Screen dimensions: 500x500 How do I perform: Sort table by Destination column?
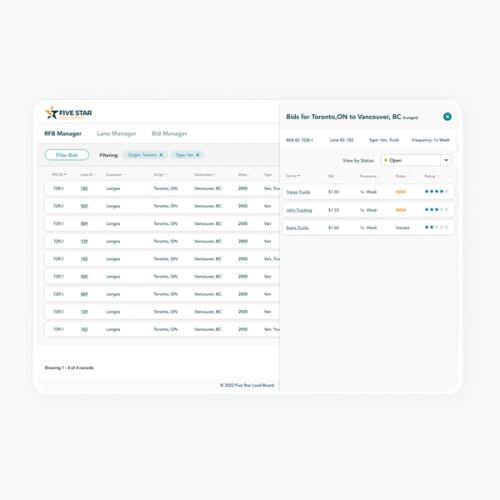point(205,174)
